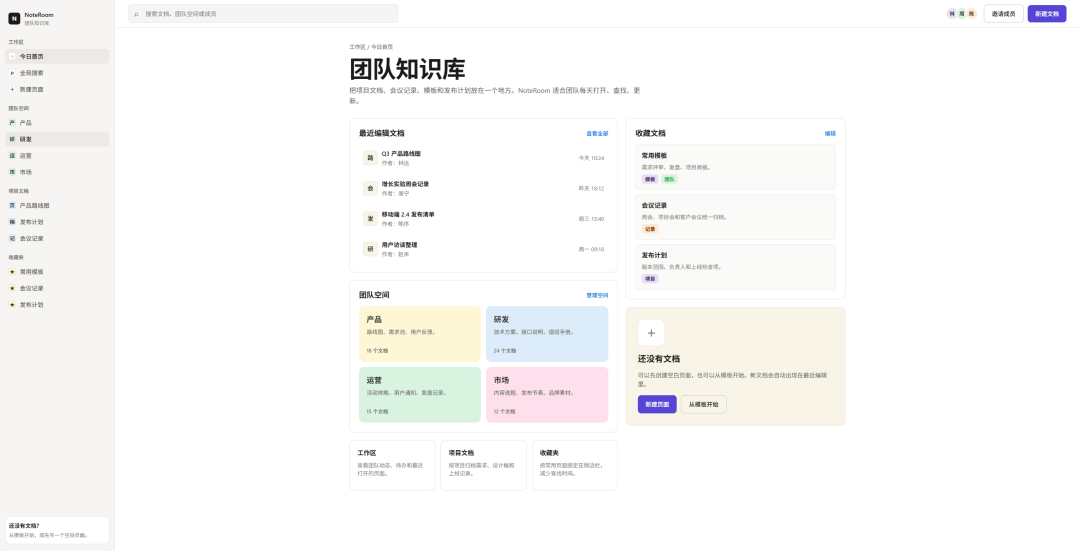Click the 发 icon of 移动端 2.4 发布清单

371,218
